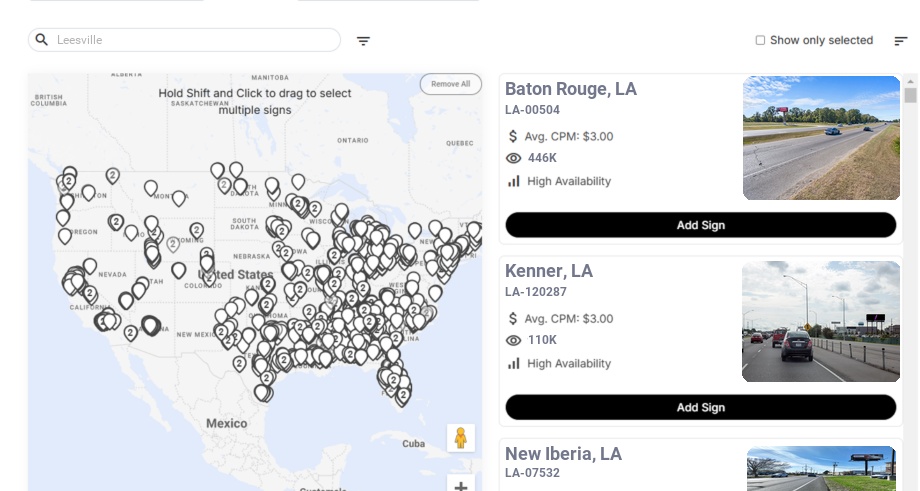View the New Iberia billboard photo
Image resolution: width=920 pixels, height=491 pixels.
[x=821, y=469]
